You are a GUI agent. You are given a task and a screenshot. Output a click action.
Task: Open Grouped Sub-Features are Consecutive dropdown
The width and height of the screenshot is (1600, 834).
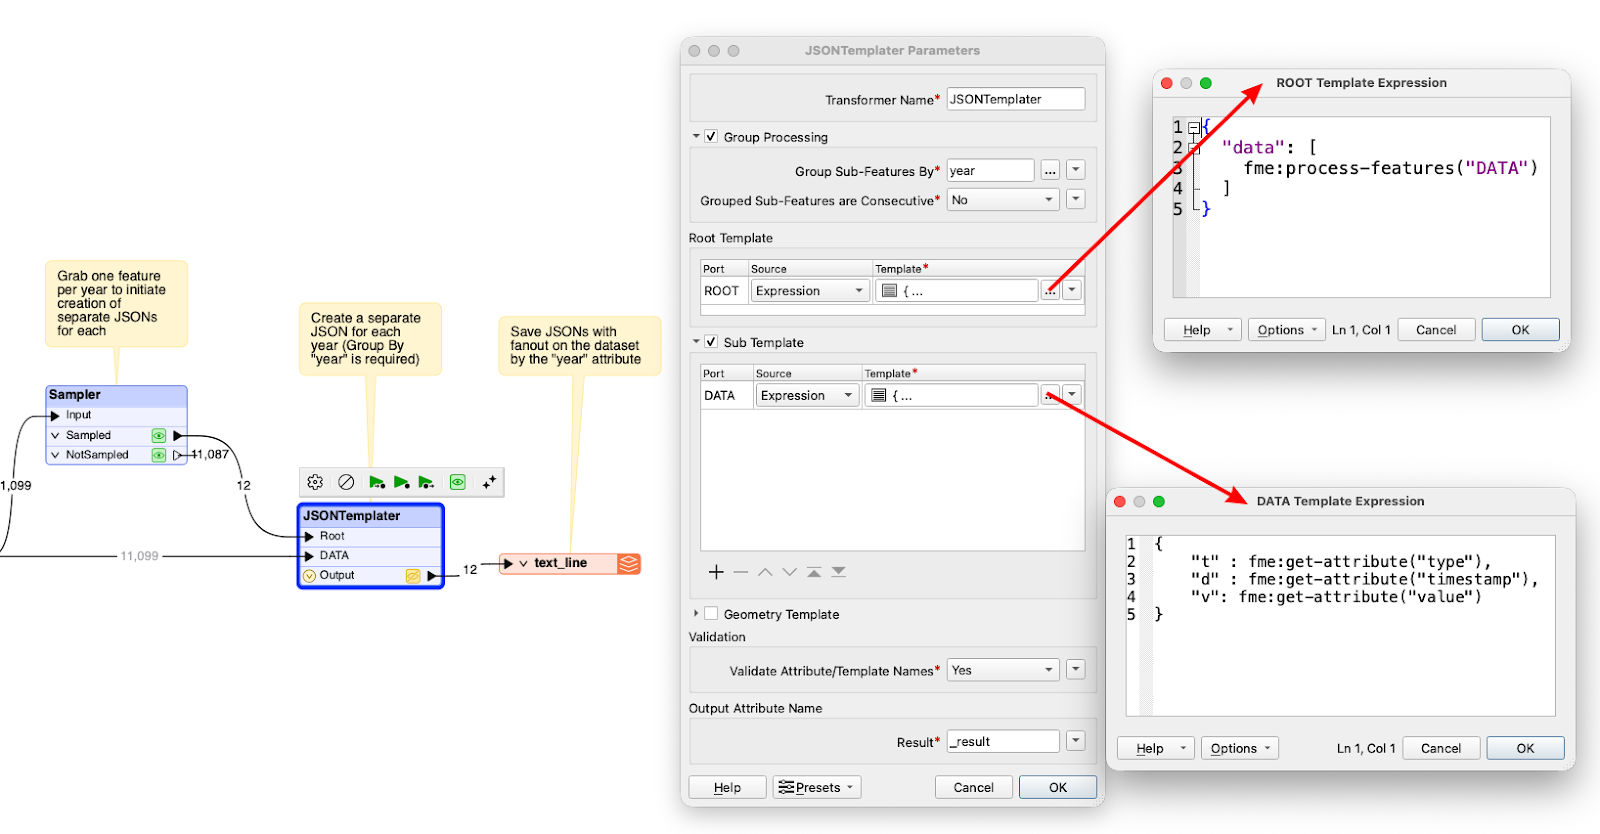pos(1003,200)
